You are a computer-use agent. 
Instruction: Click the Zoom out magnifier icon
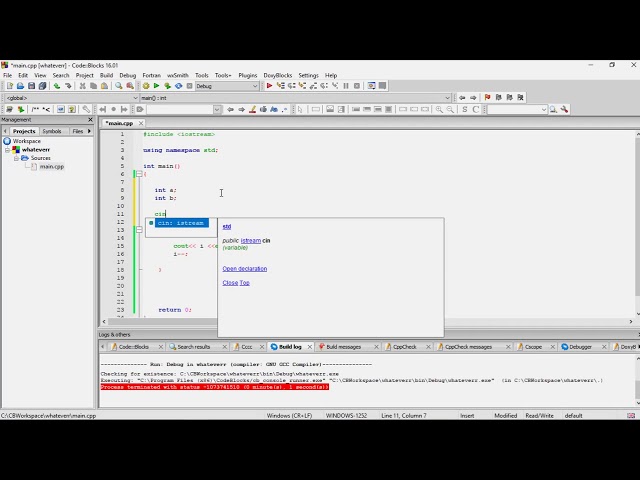point(450,109)
